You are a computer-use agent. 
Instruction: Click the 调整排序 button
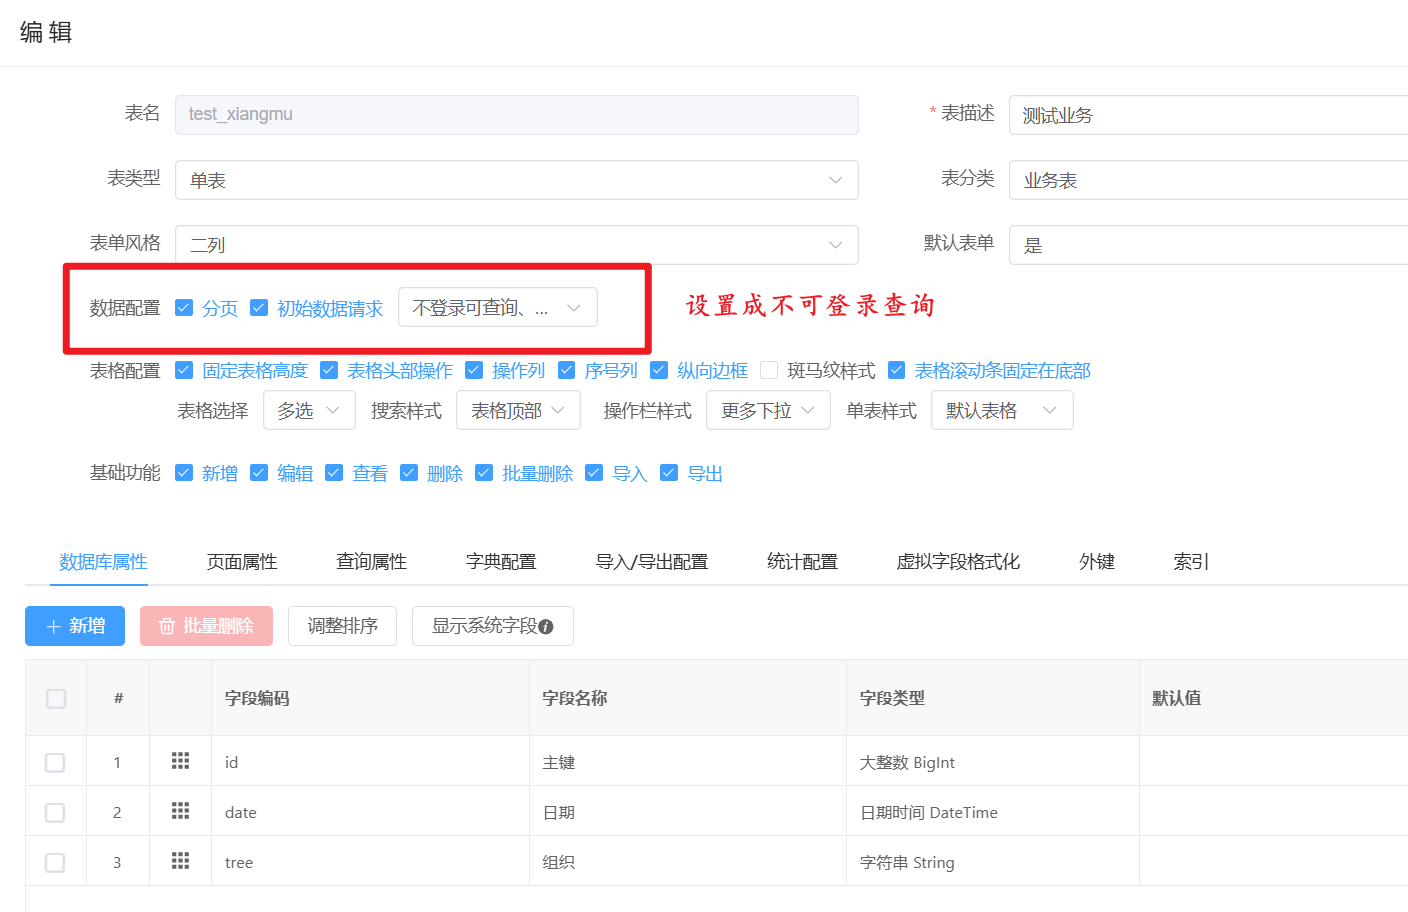point(342,626)
